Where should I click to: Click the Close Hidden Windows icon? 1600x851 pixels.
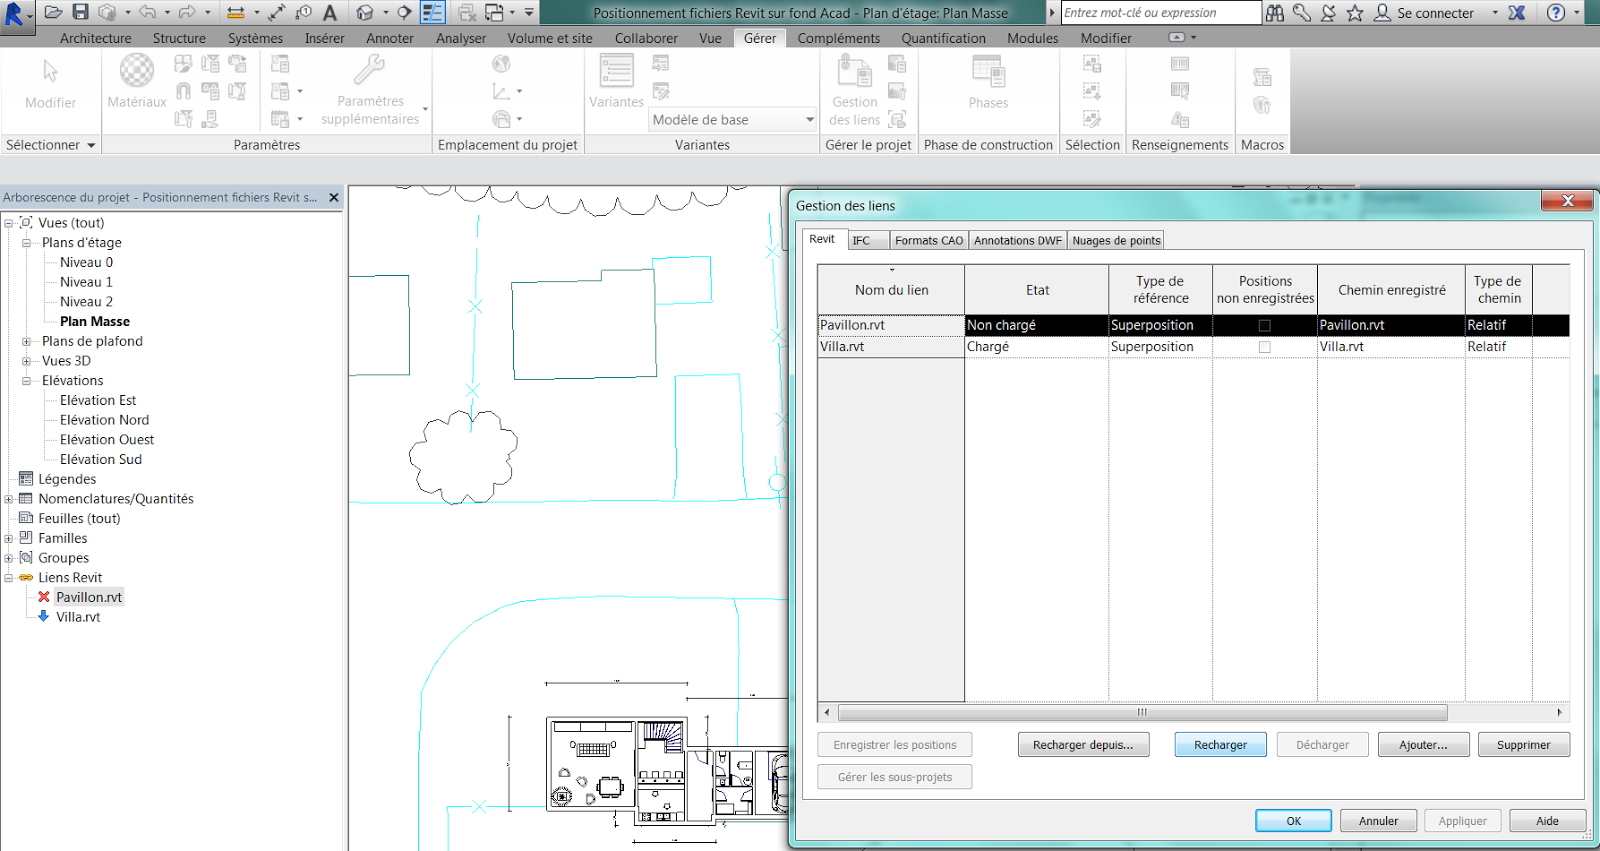click(x=467, y=13)
